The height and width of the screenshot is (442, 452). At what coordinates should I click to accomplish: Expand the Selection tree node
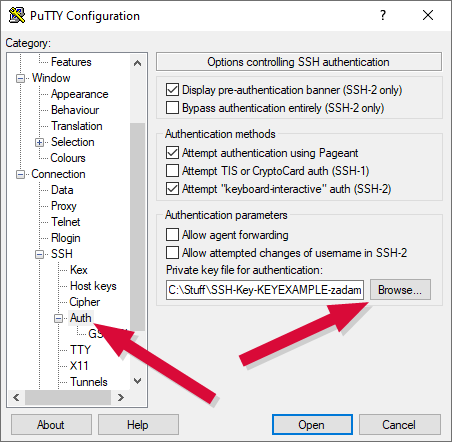(39, 143)
